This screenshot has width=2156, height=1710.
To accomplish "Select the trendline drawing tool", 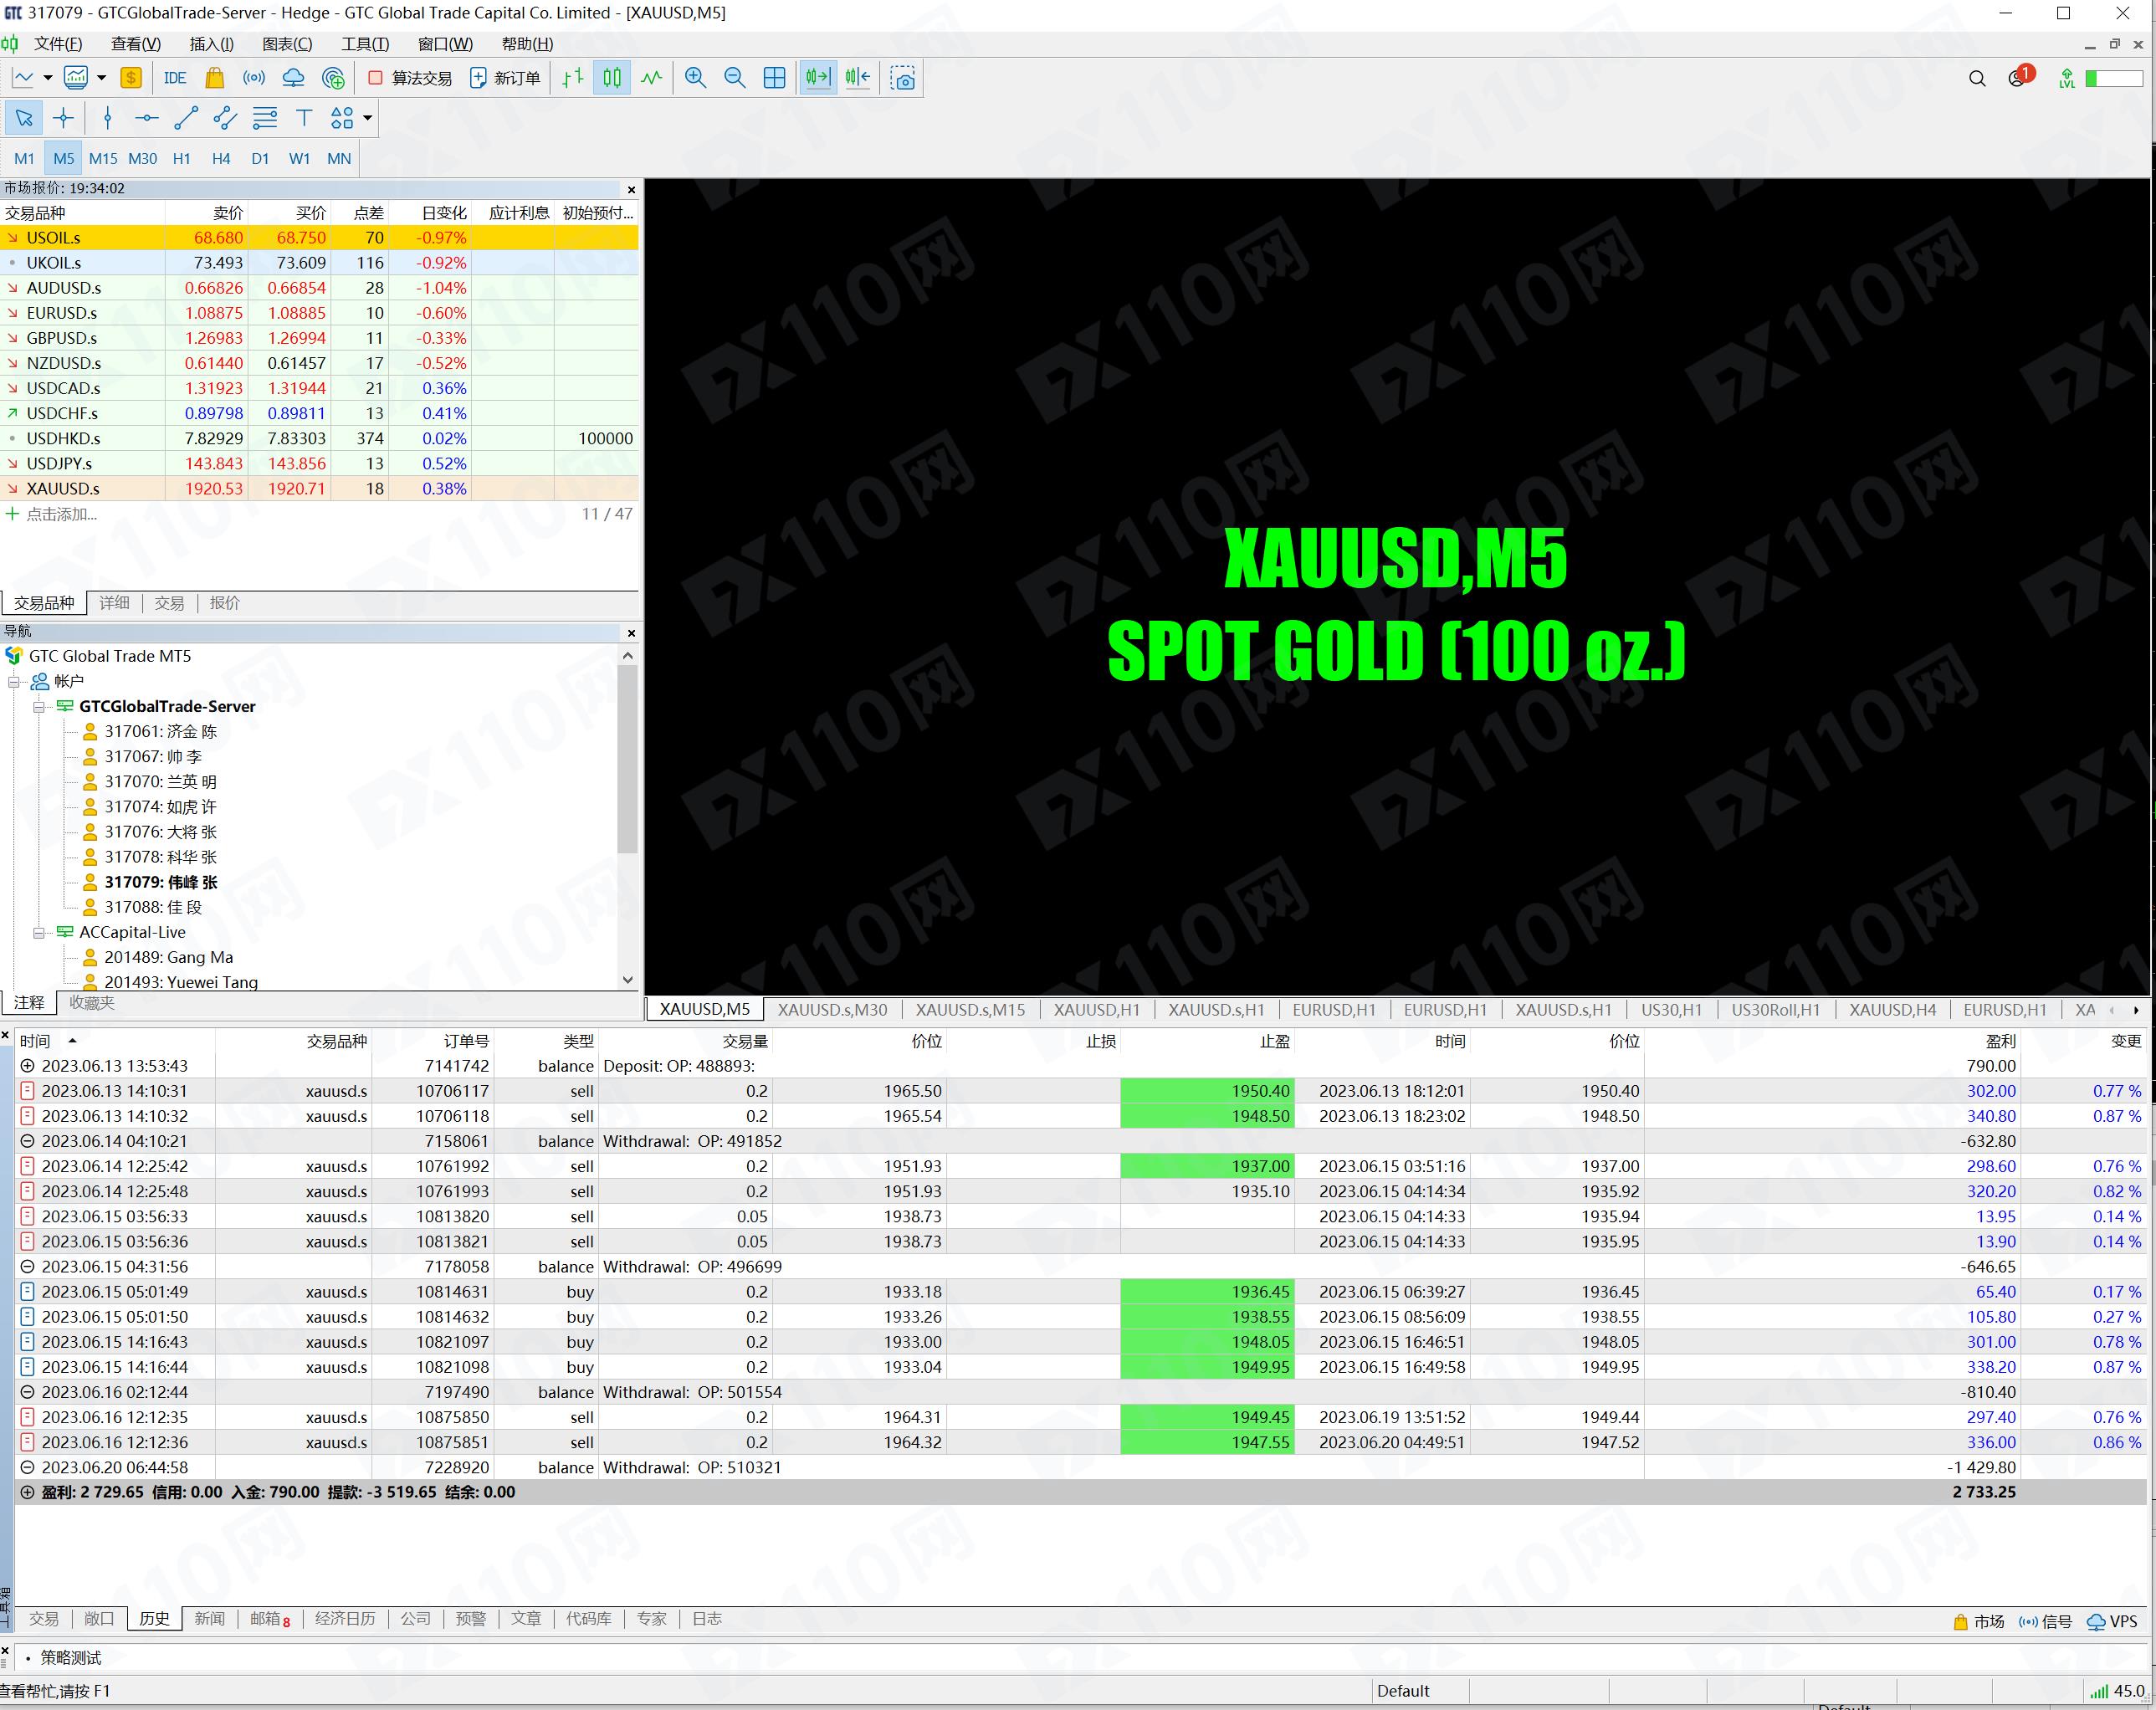I will tap(186, 118).
